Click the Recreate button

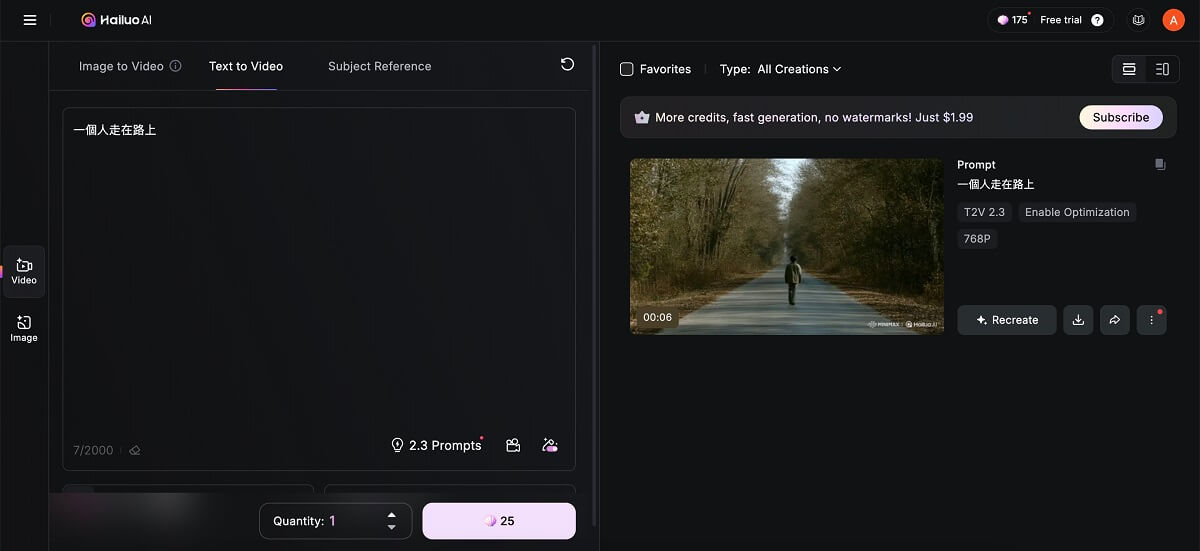point(1006,320)
